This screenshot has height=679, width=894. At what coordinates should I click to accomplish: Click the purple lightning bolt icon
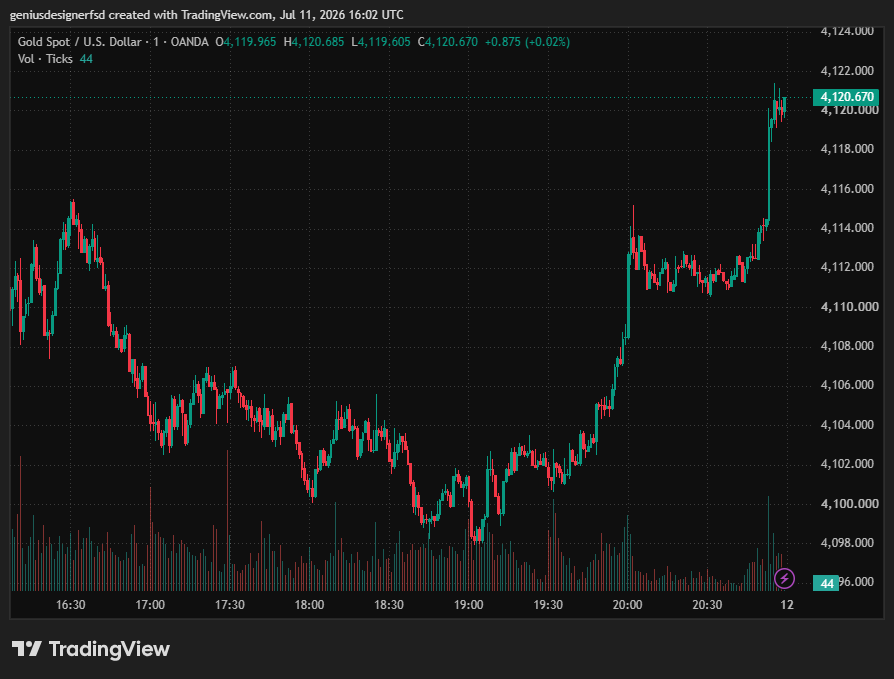point(785,579)
